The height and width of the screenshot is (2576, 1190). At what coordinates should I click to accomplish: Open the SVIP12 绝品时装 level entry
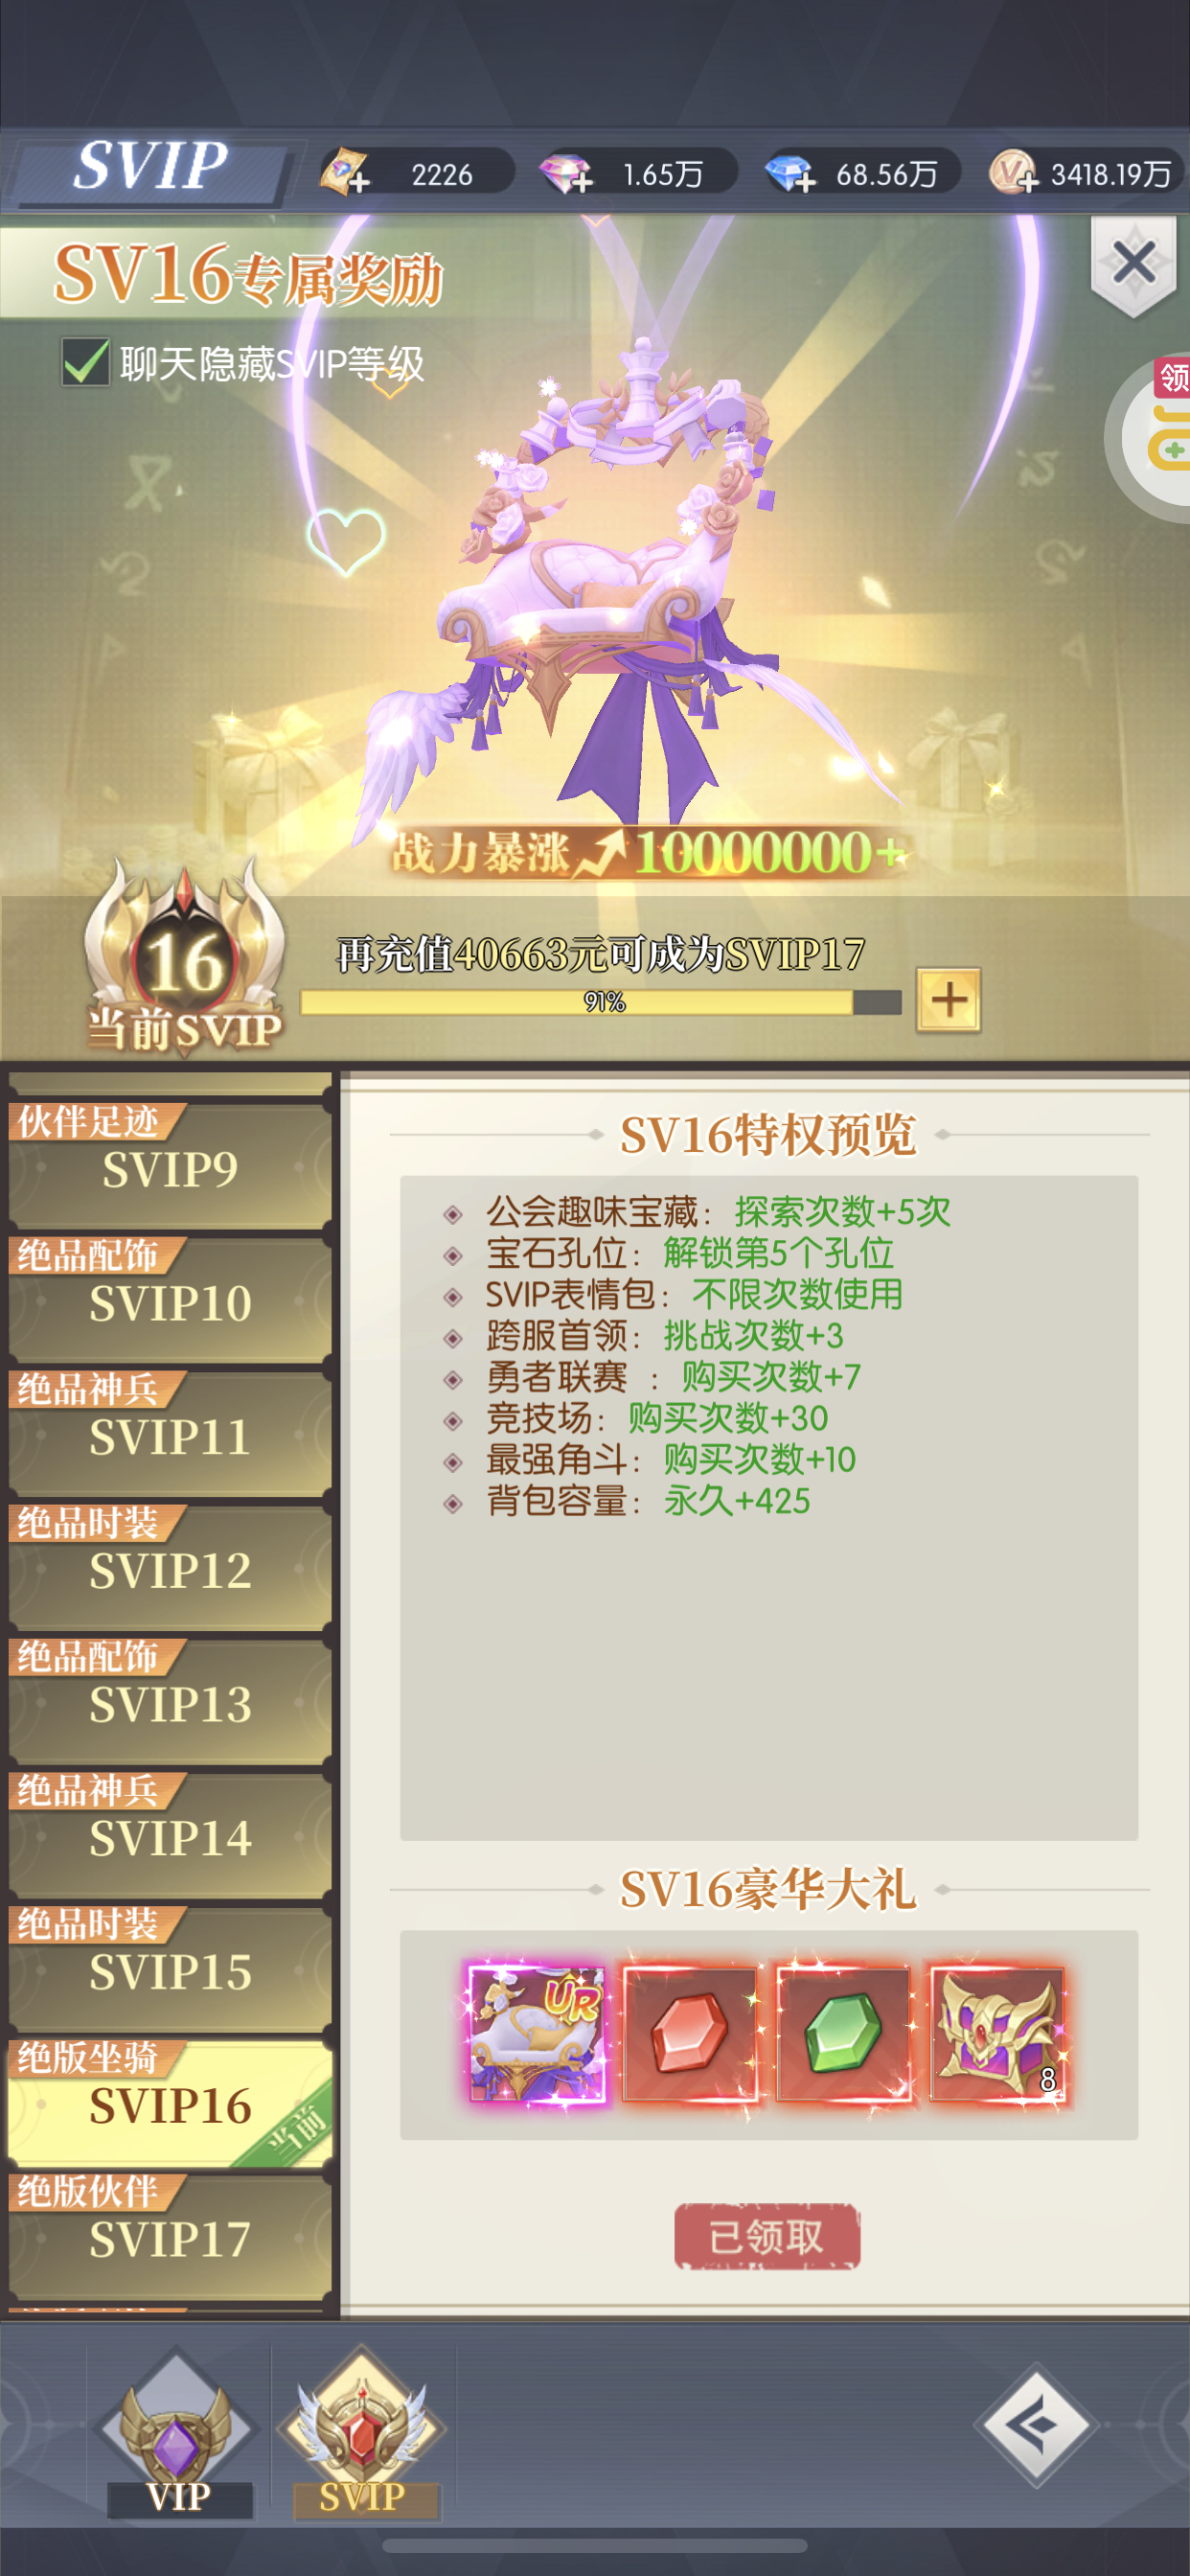(x=170, y=1568)
